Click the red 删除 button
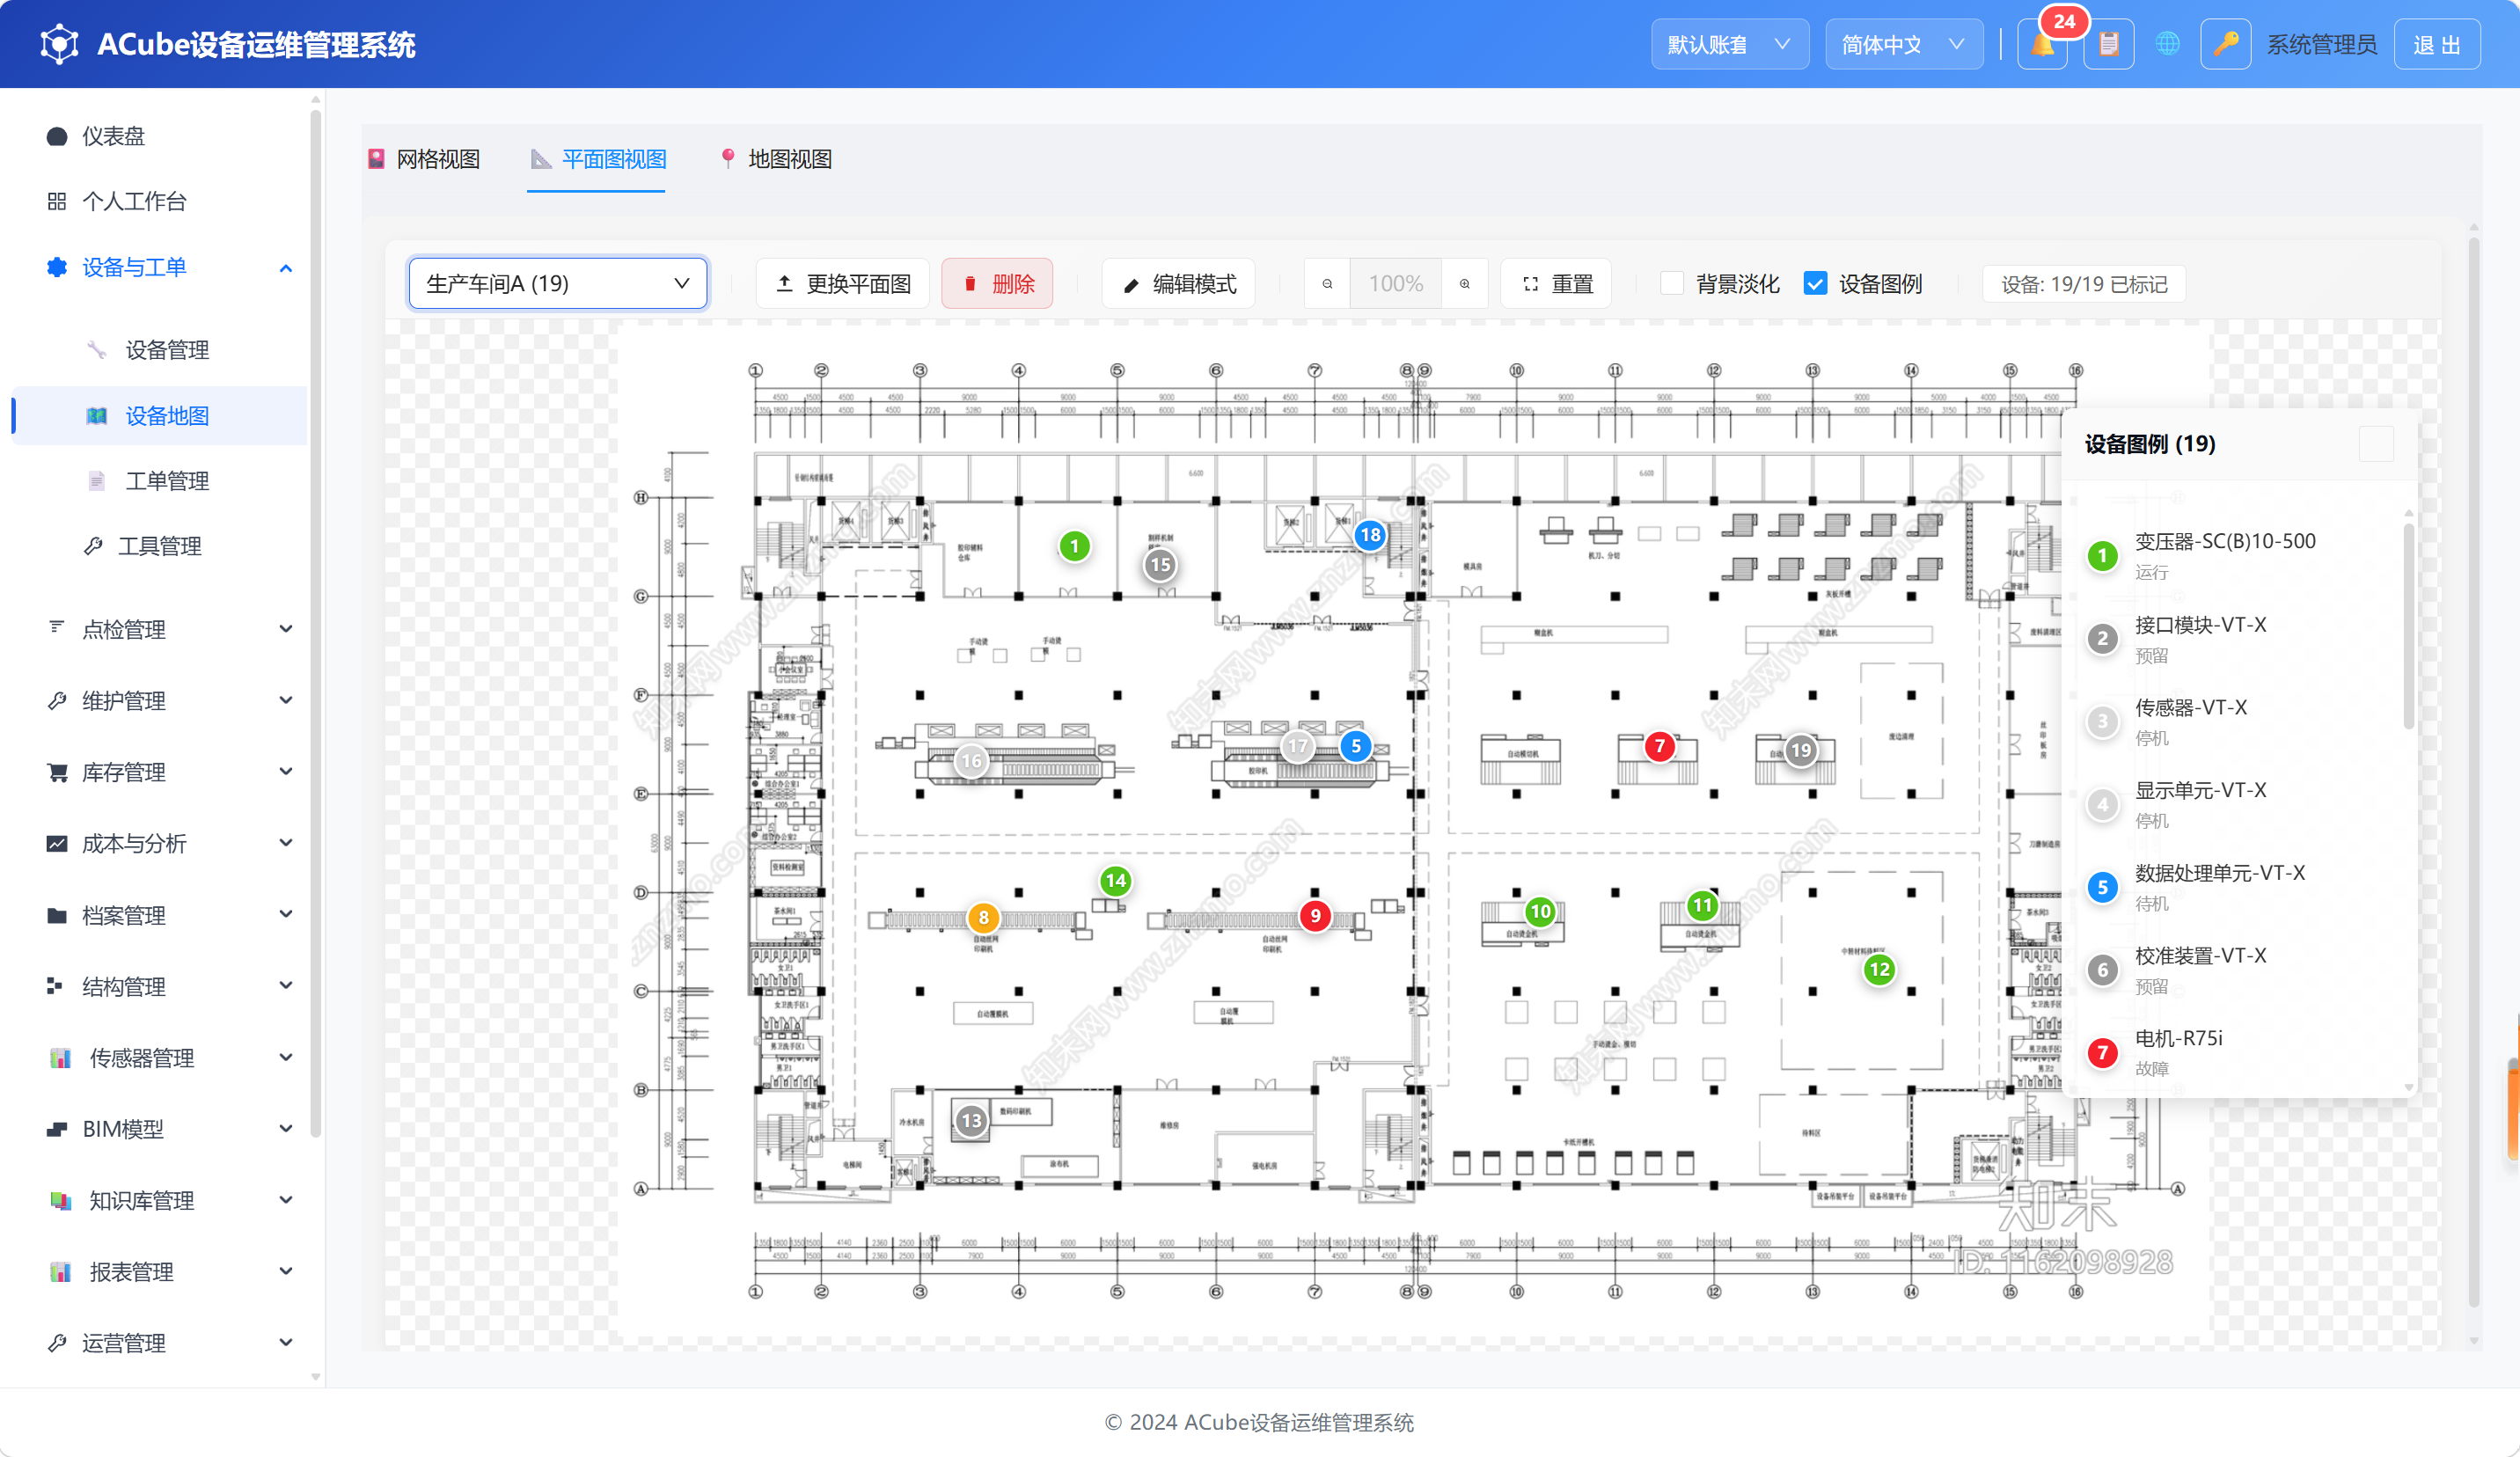Image resolution: width=2520 pixels, height=1457 pixels. point(997,284)
